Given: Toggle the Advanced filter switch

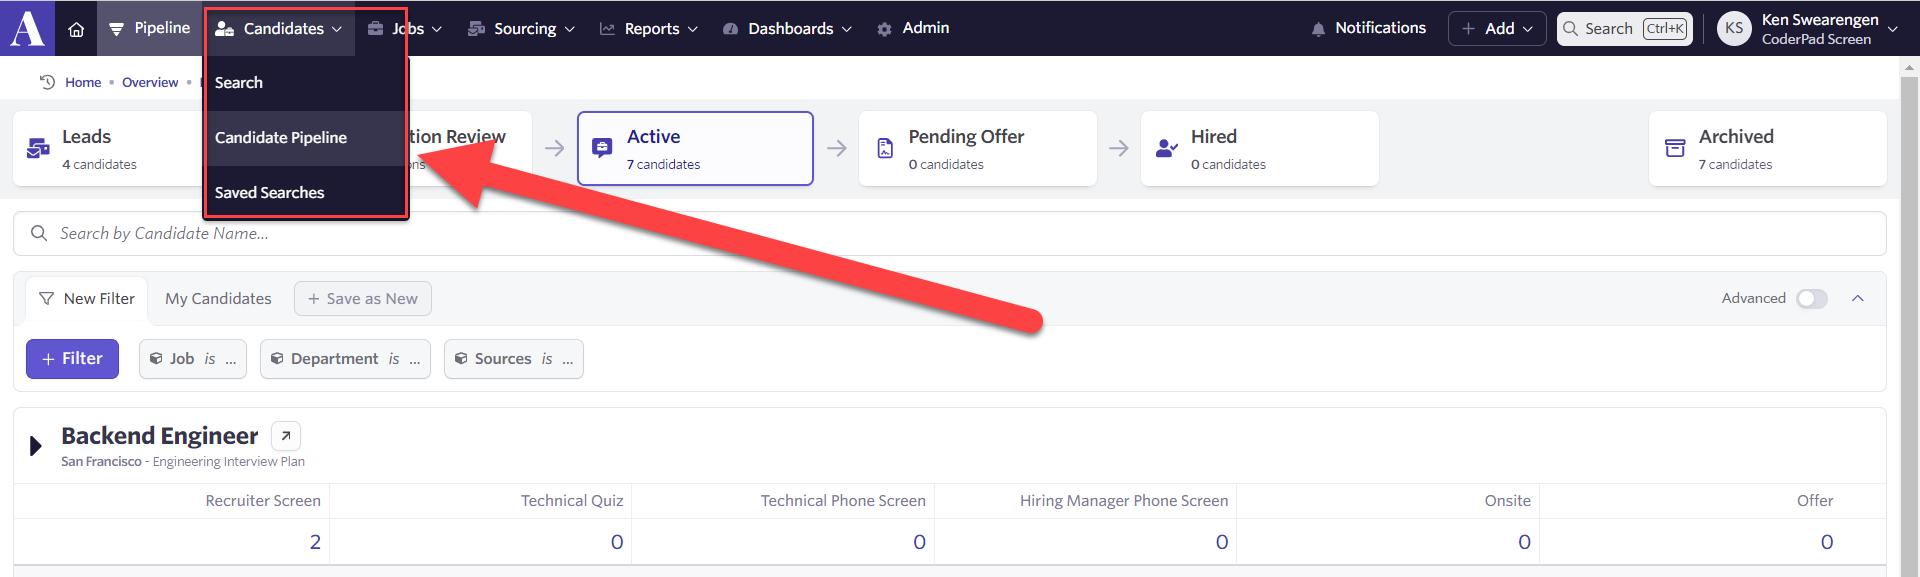Looking at the screenshot, I should (1811, 299).
